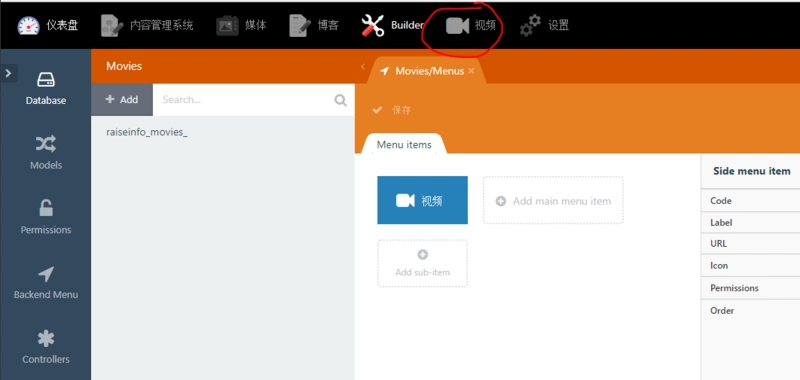The height and width of the screenshot is (380, 800).
Task: Click the search magnifier icon
Action: [x=340, y=100]
